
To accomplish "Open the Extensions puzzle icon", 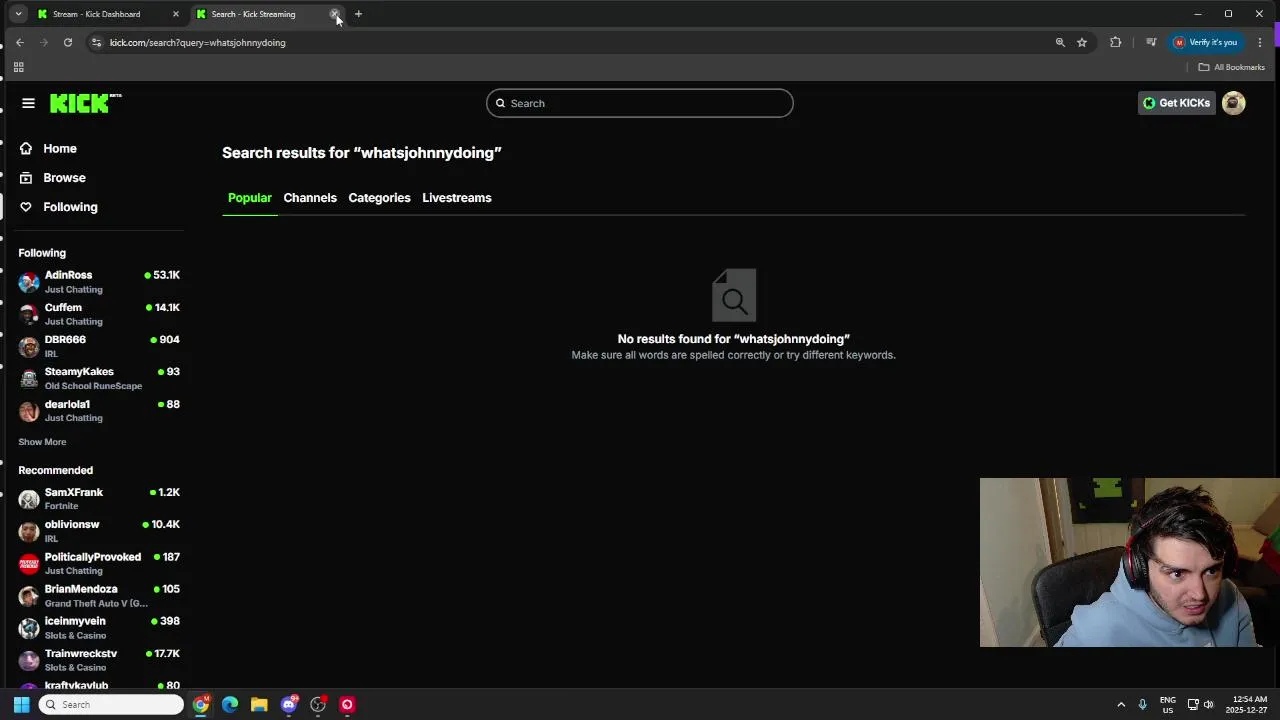I will click(x=1116, y=42).
